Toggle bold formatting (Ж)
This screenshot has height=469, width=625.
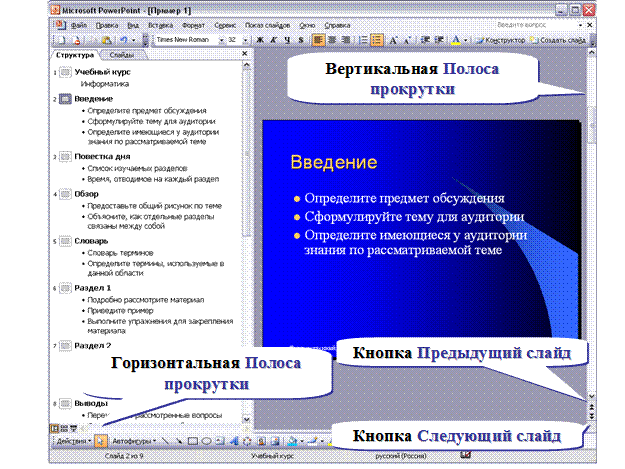260,40
